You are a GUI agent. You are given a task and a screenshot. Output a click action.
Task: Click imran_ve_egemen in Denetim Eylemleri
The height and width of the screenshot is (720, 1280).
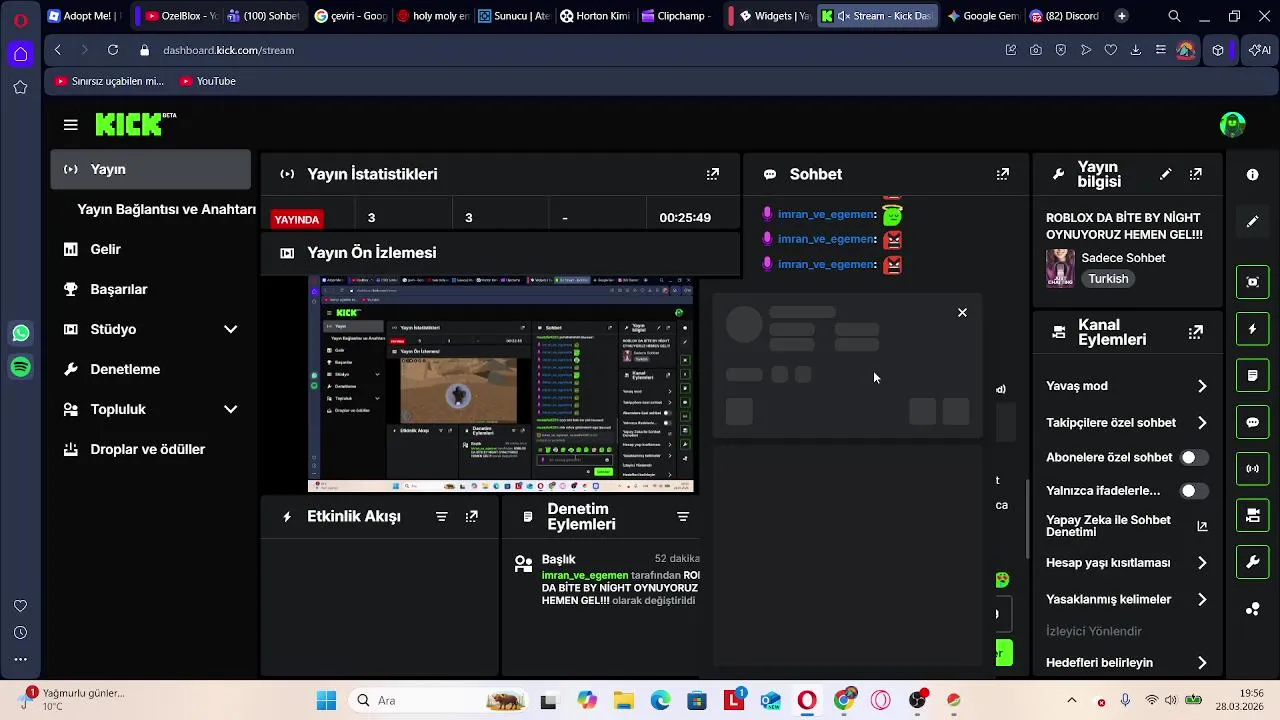pyautogui.click(x=585, y=575)
